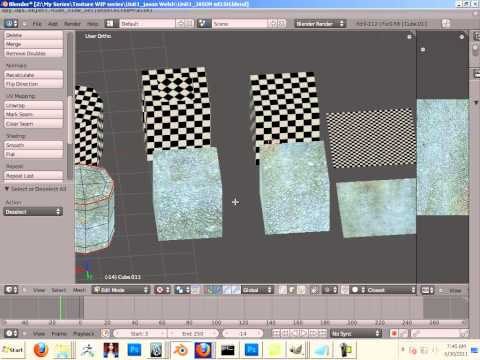
Task: Click the 3D manipulator toggle icon
Action: (209, 290)
